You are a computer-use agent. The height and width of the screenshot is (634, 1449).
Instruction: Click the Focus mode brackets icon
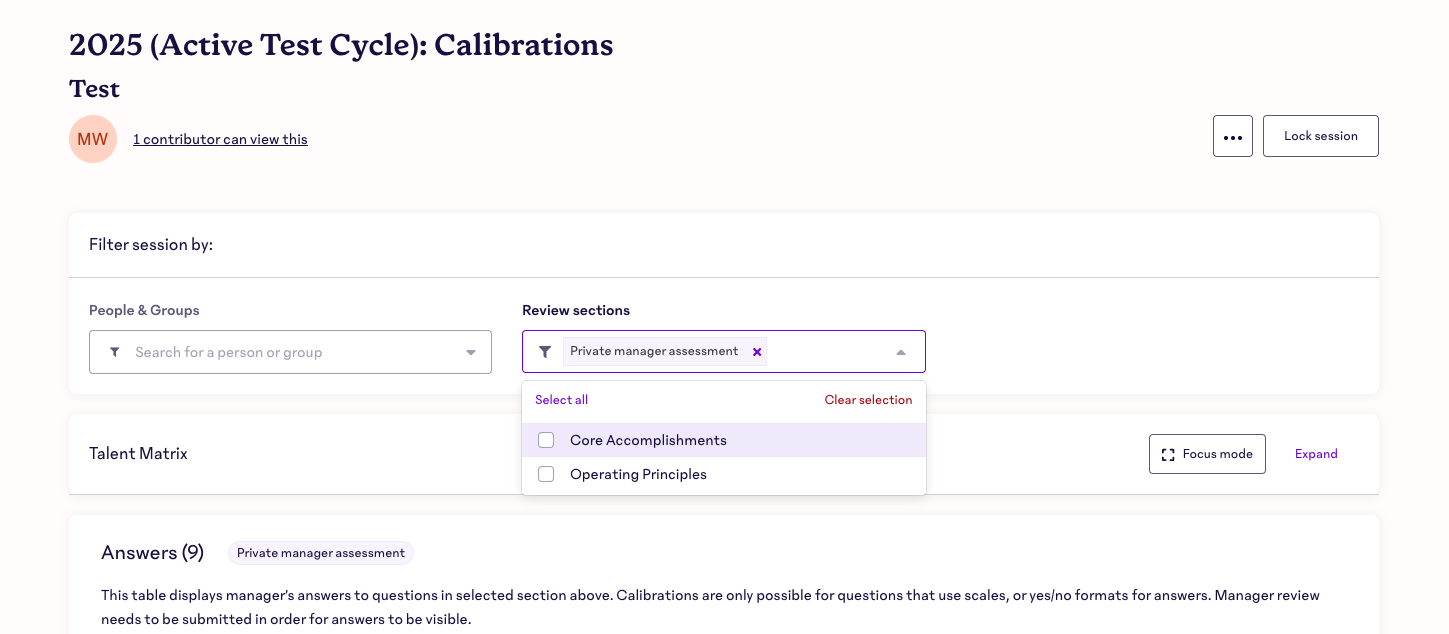point(1168,454)
